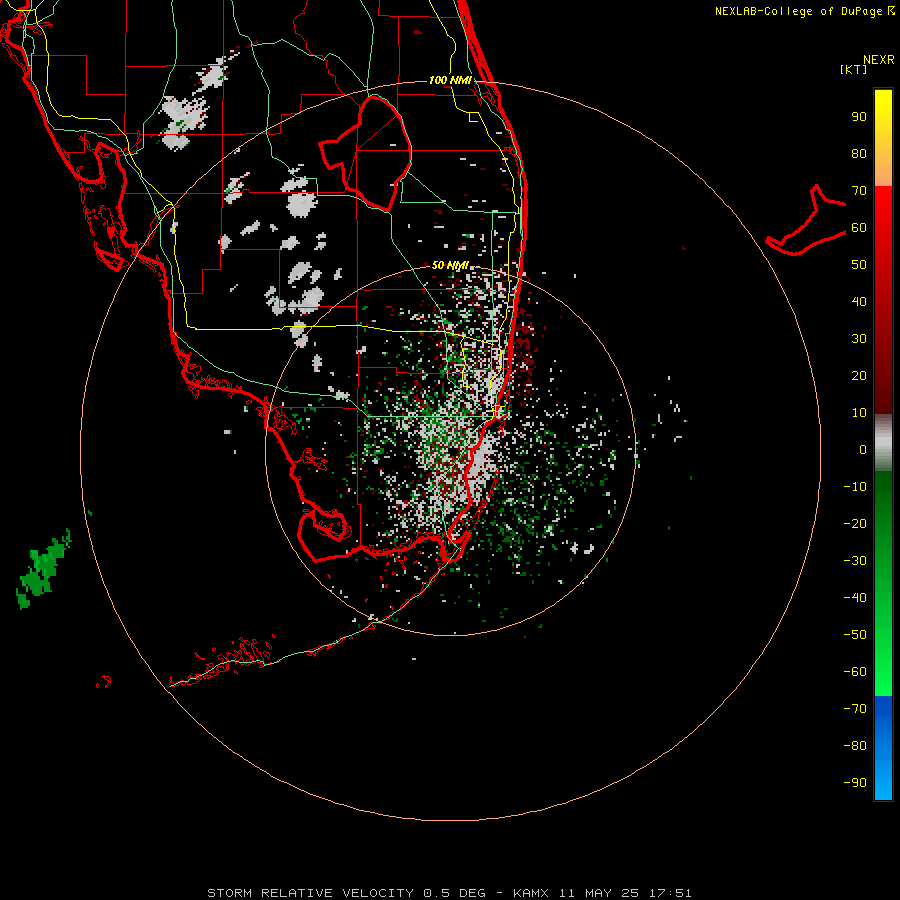Click the blue bottom segment of the color bar
Viewport: 900px width, 900px height.
(883, 748)
